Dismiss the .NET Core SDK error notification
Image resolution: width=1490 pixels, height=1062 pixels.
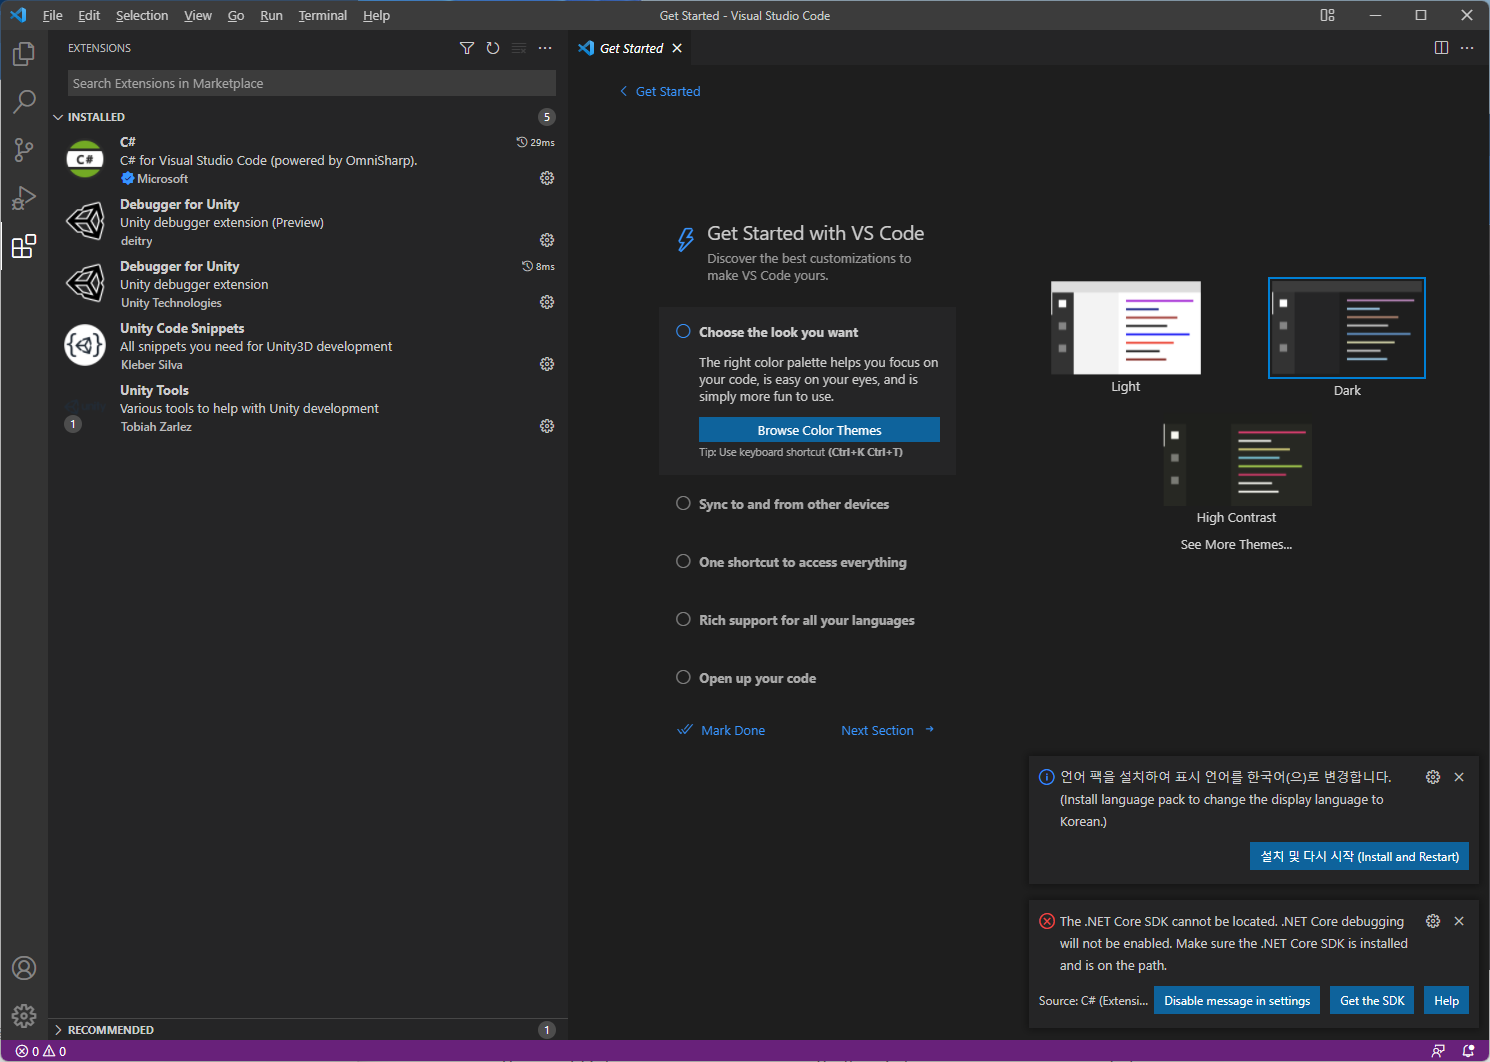[x=1459, y=921]
